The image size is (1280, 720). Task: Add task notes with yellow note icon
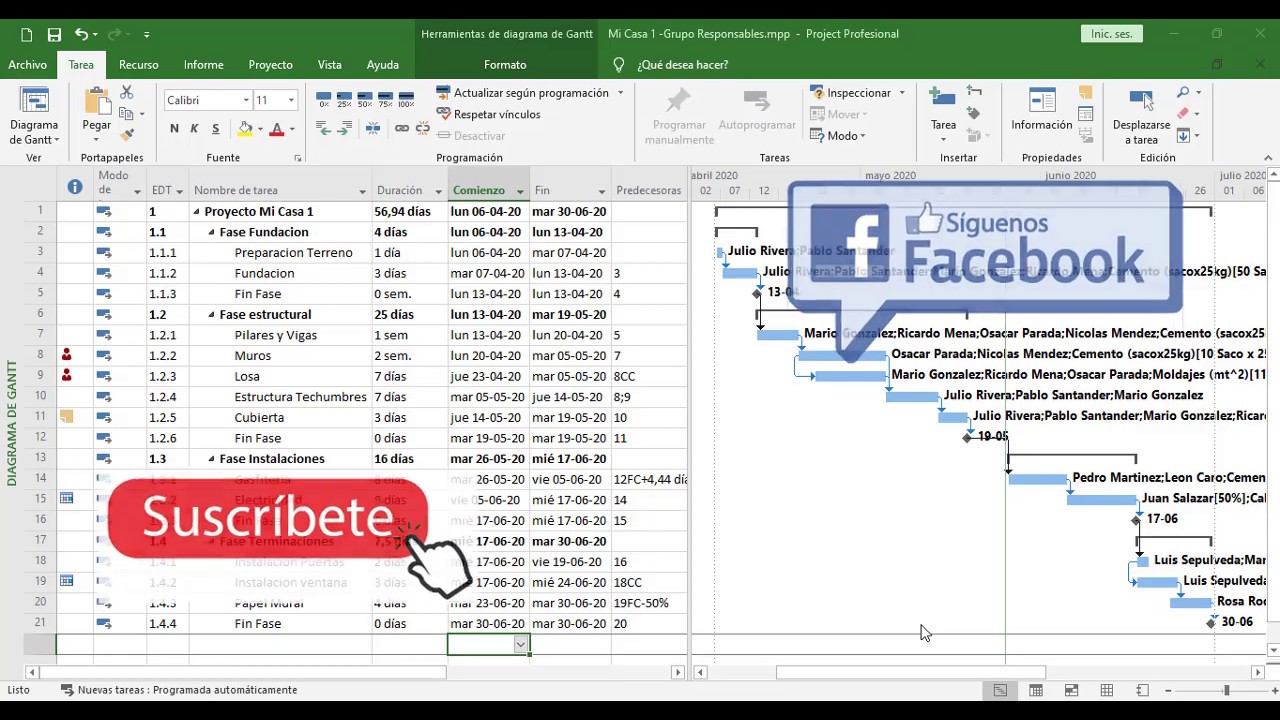(1085, 92)
